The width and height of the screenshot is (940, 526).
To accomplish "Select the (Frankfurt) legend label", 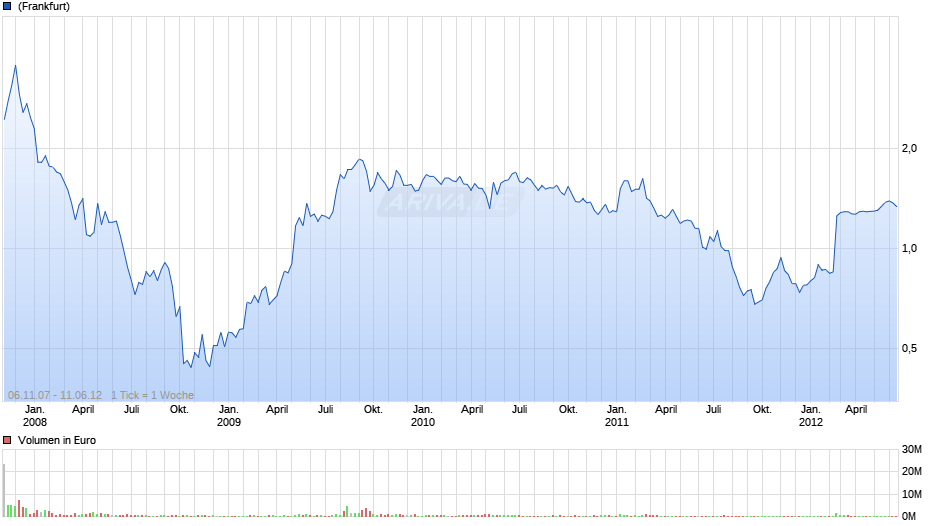I will pyautogui.click(x=44, y=7).
